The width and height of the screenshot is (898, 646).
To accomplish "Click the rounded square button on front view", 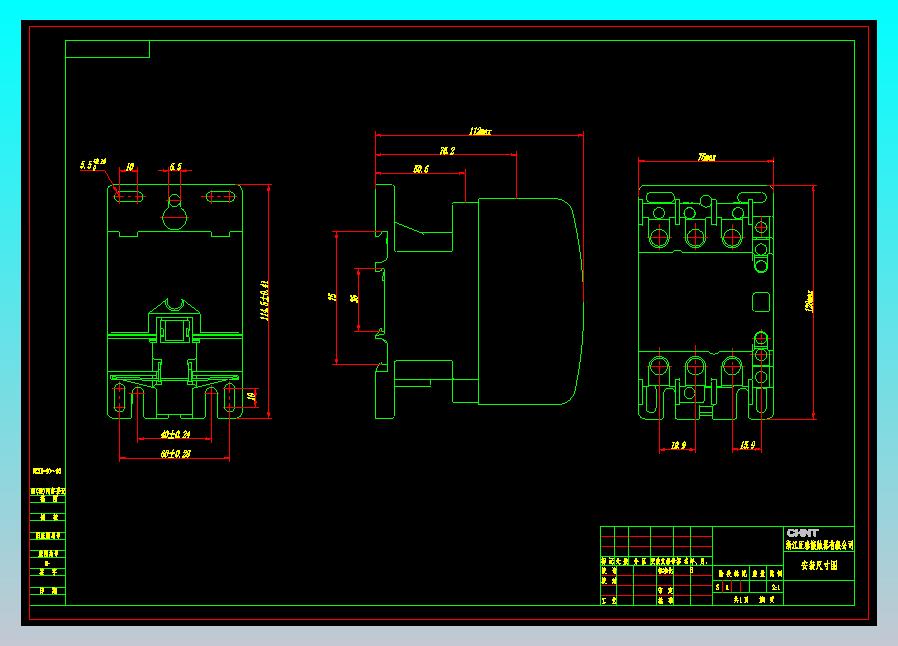I will pos(761,302).
